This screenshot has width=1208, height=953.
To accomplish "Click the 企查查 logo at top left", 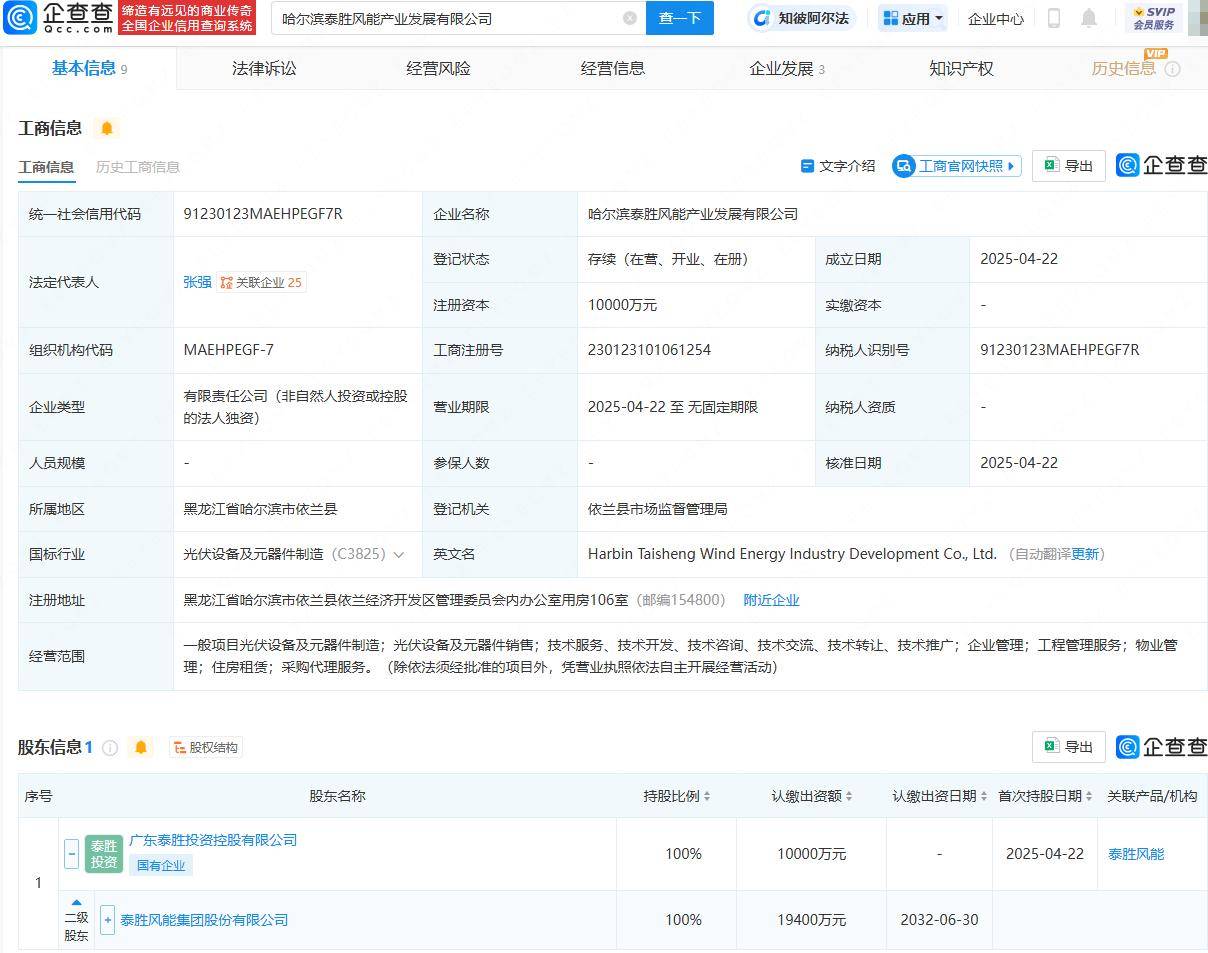I will pyautogui.click(x=59, y=18).
